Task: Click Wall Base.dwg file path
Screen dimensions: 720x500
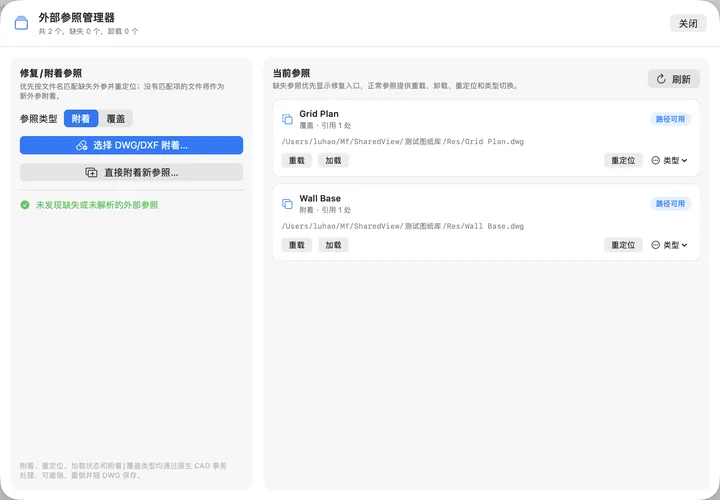Action: (x=403, y=226)
